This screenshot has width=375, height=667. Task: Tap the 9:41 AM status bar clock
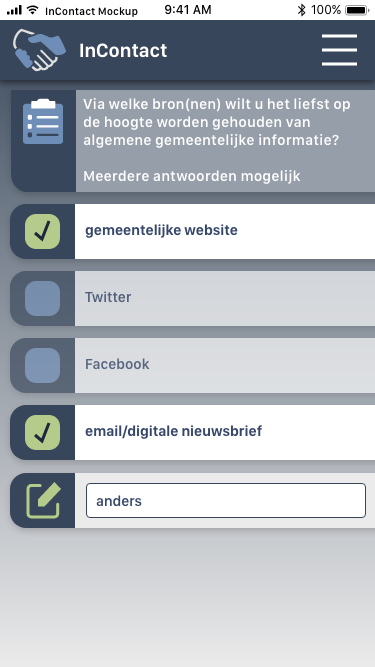click(x=188, y=10)
